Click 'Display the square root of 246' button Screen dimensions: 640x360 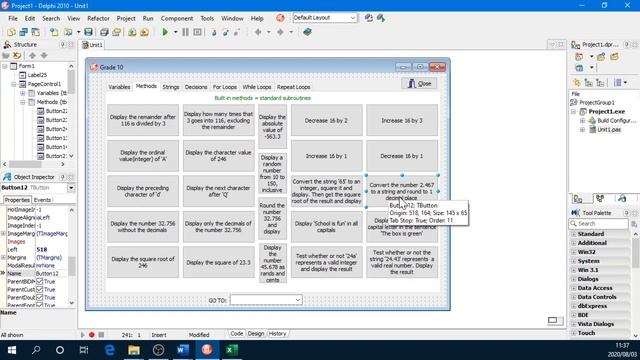[x=143, y=262]
